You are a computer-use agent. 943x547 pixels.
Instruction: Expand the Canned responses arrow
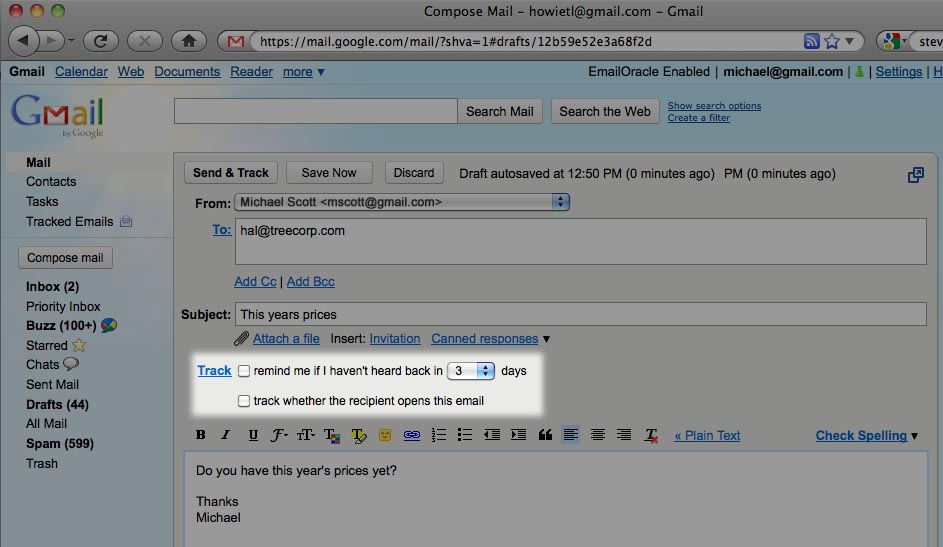point(546,339)
